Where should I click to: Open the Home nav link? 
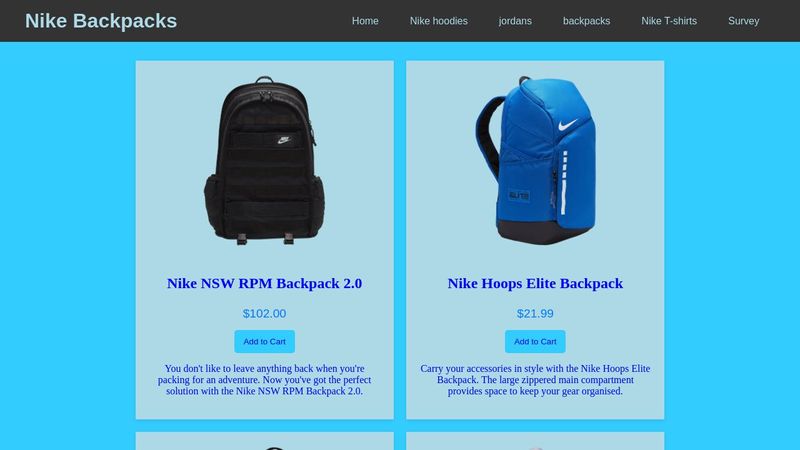click(x=365, y=21)
